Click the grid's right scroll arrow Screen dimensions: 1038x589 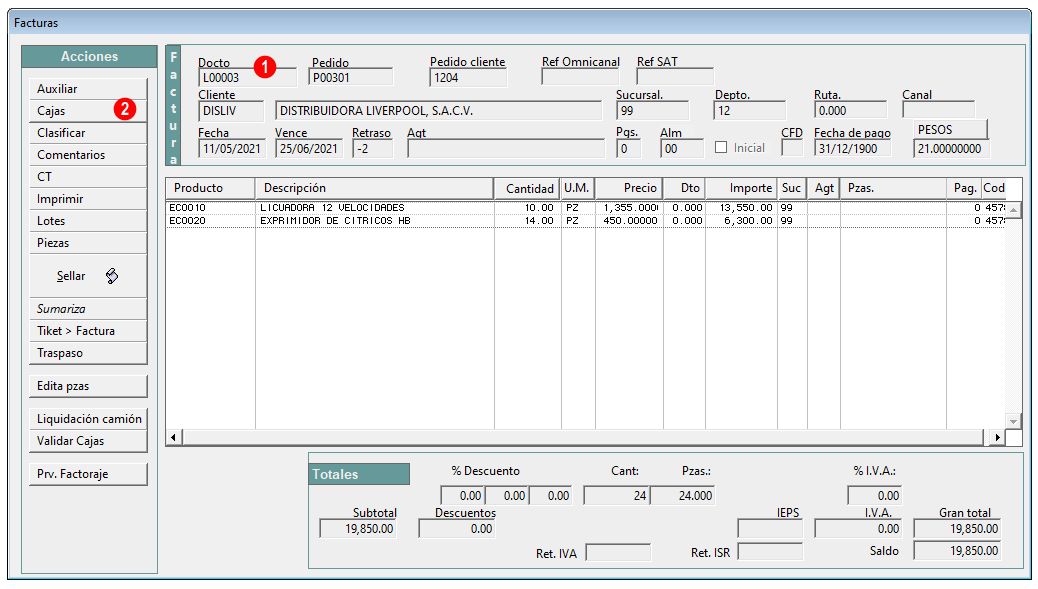[x=998, y=437]
